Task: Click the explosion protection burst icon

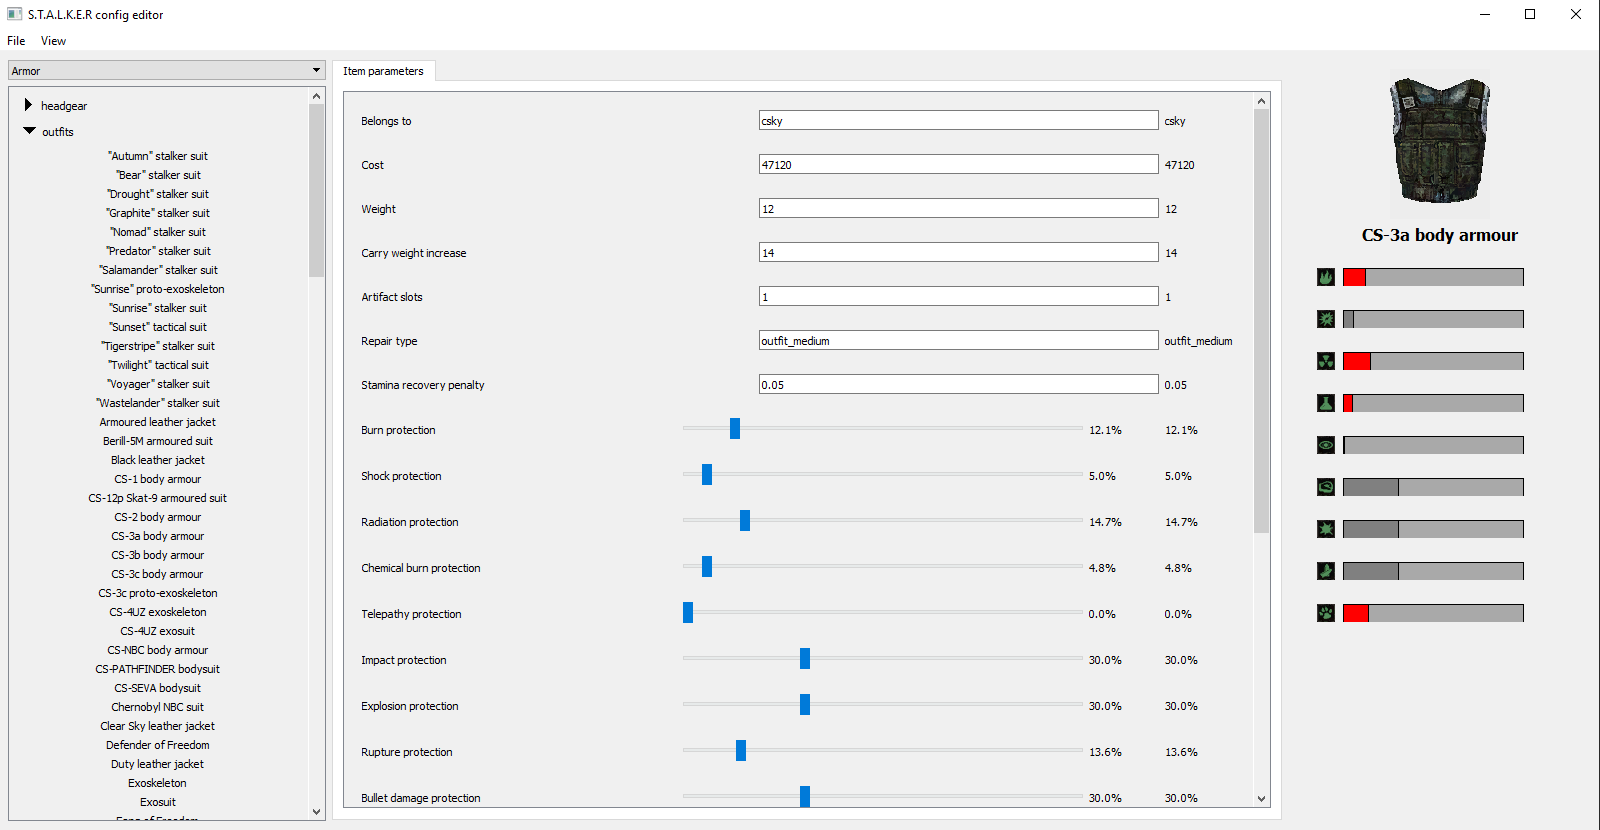Action: point(1326,529)
